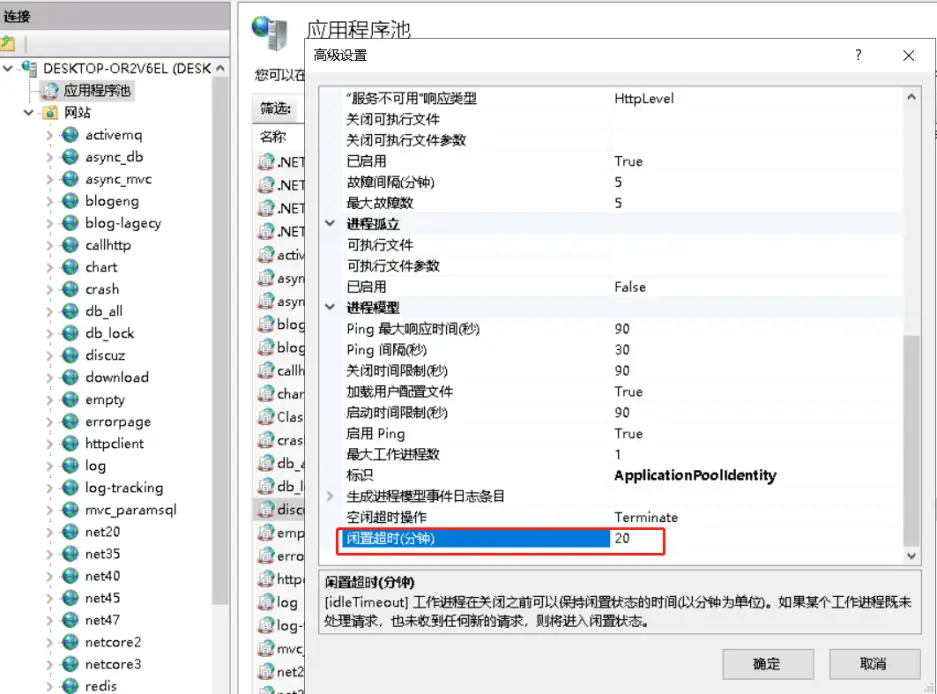This screenshot has width=937, height=694.
Task: Click the server icon for DESKTOP-OR2V6EL
Action: tap(30, 69)
